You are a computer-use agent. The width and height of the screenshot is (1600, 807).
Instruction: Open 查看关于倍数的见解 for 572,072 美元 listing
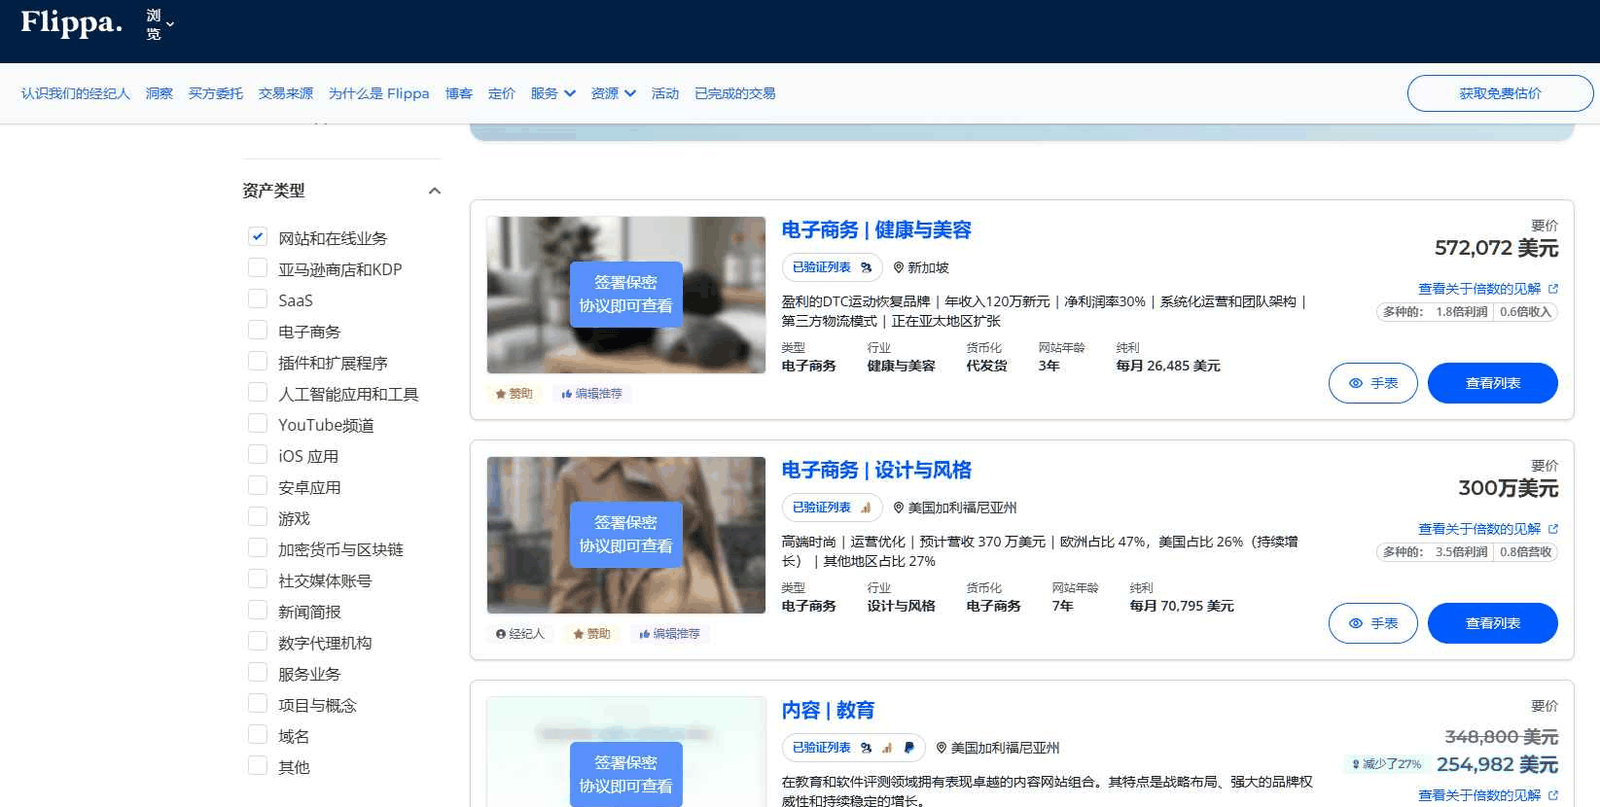pyautogui.click(x=1488, y=289)
